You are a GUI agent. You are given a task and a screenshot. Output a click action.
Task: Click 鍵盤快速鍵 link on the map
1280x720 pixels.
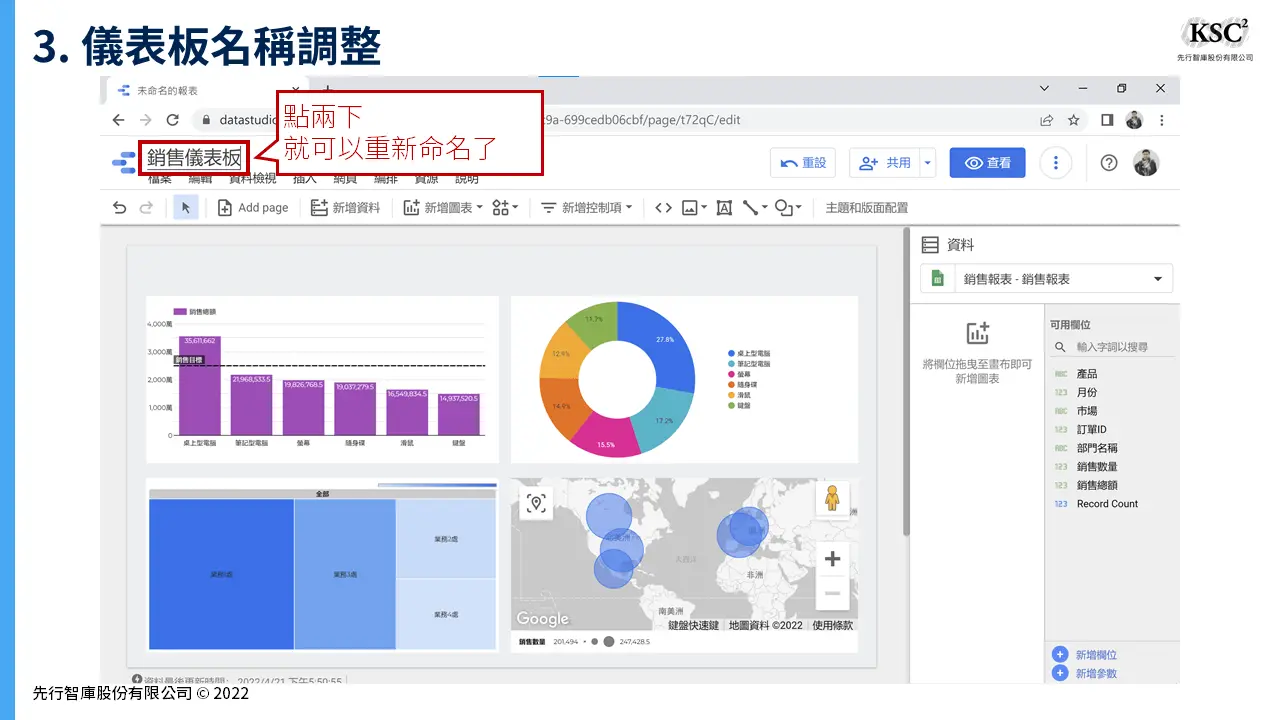click(694, 625)
